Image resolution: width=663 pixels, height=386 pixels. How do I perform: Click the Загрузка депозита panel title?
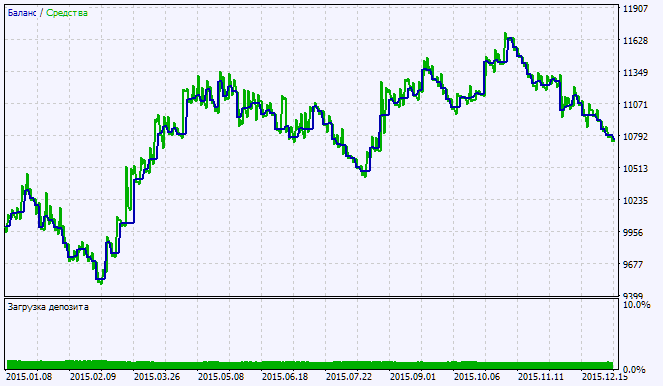point(48,307)
